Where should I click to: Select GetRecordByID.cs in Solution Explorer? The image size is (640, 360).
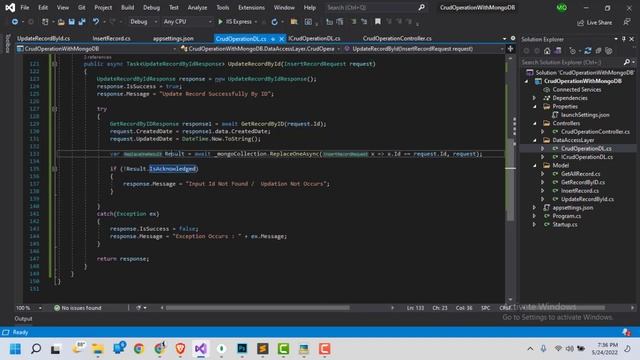tap(583, 182)
